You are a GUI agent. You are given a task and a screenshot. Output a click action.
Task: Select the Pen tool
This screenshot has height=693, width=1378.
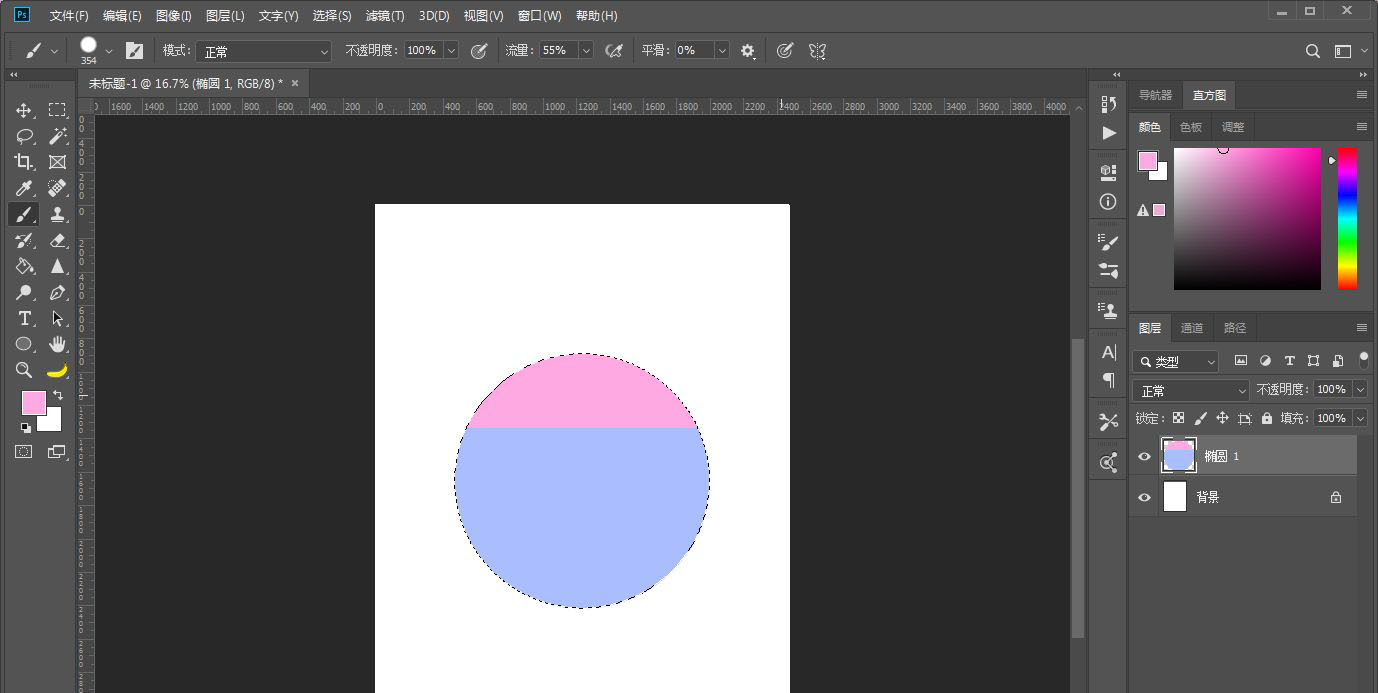[x=57, y=292]
